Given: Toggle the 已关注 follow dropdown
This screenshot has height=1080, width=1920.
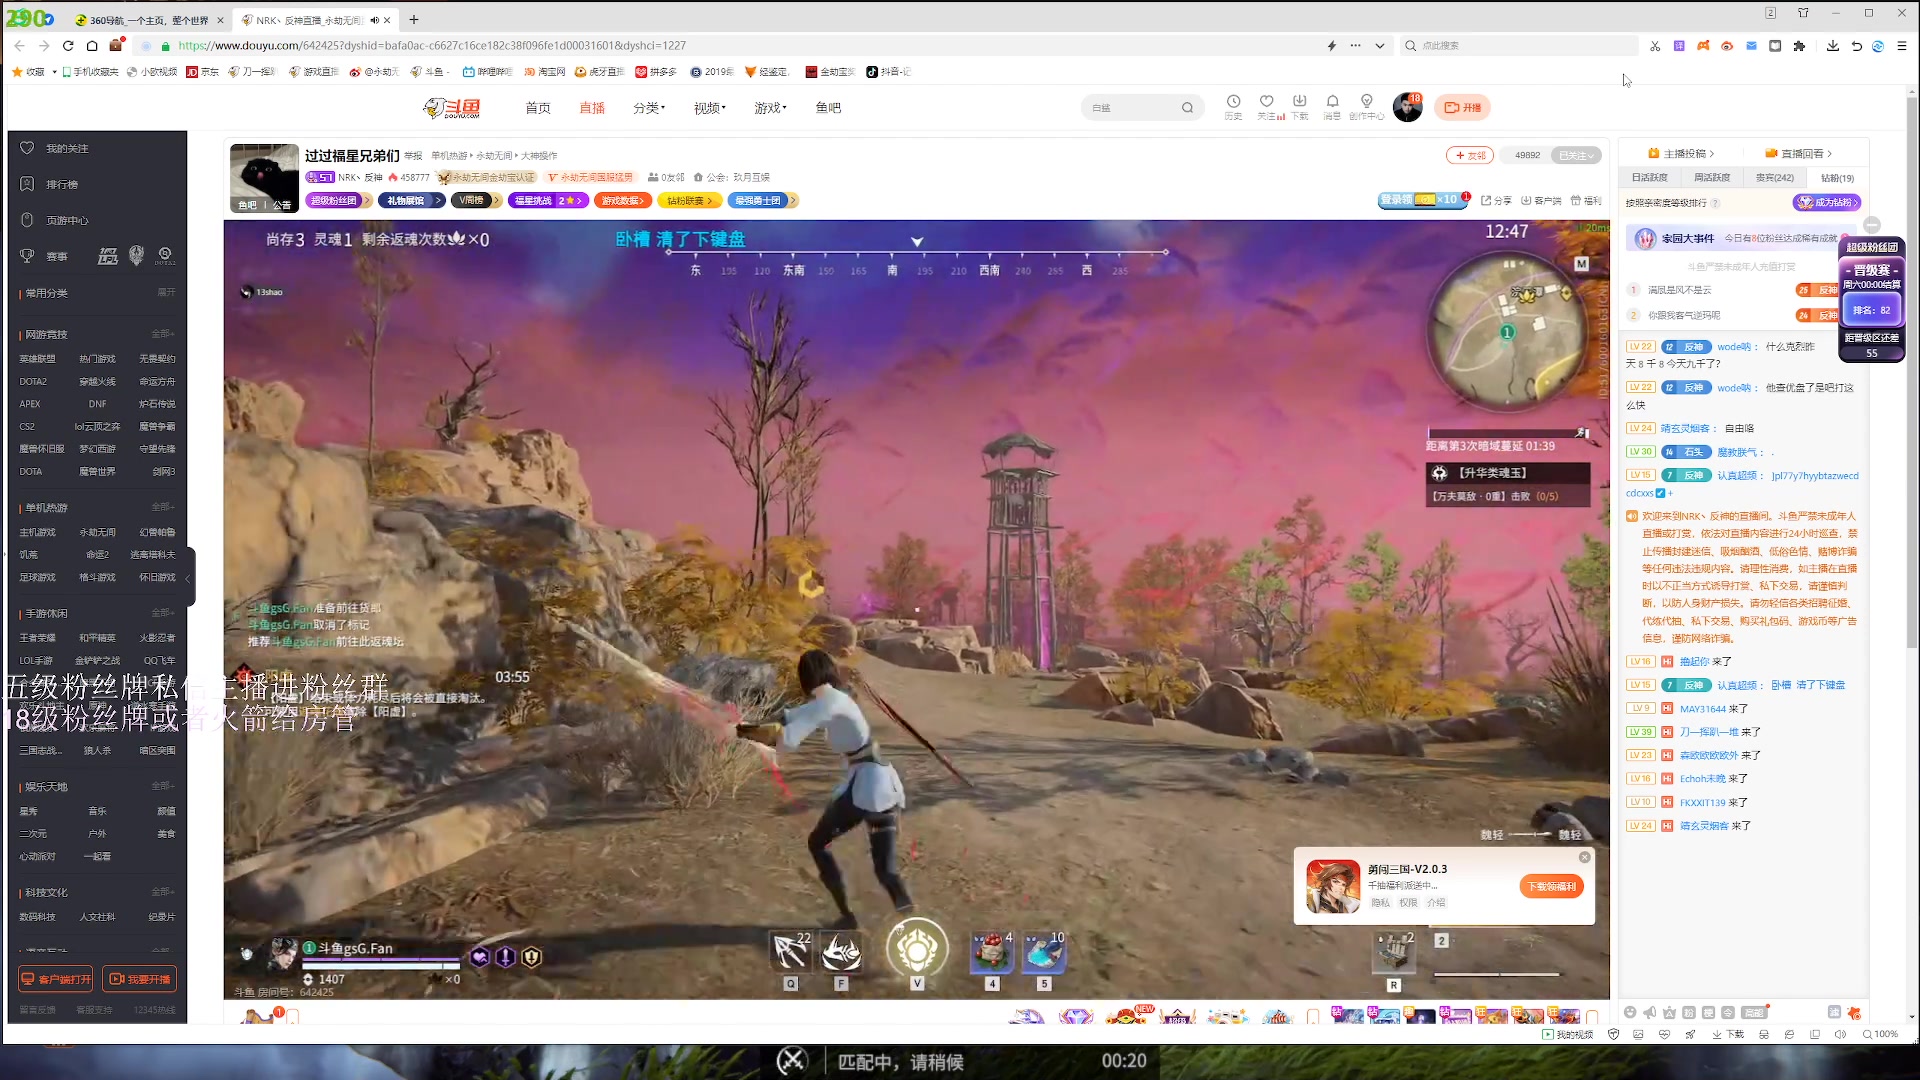Looking at the screenshot, I should tap(1576, 155).
